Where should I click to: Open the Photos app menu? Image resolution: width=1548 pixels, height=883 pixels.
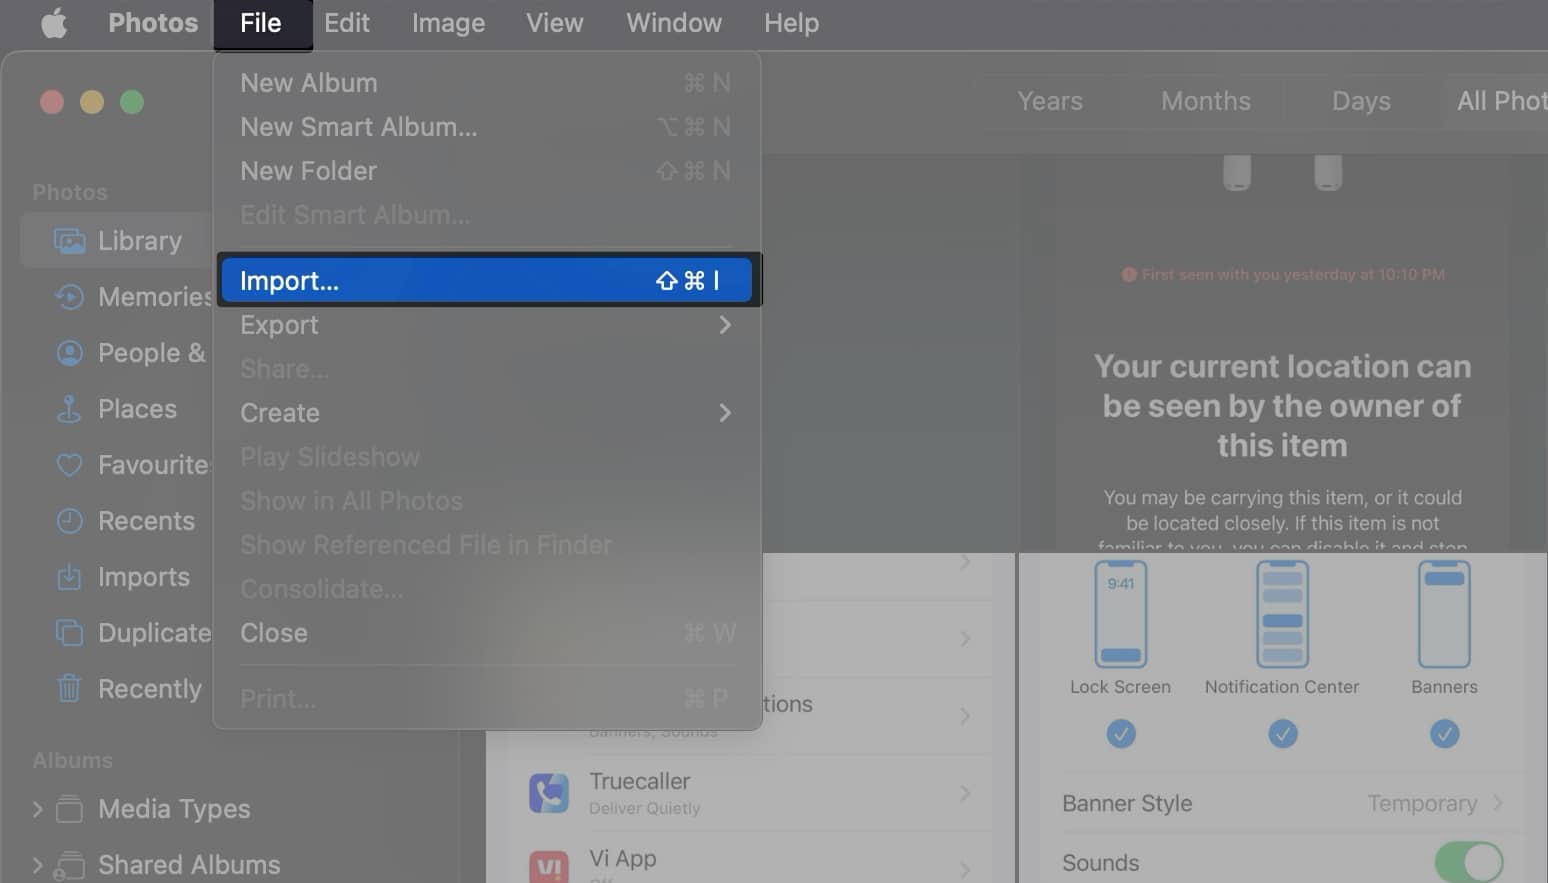coord(153,22)
